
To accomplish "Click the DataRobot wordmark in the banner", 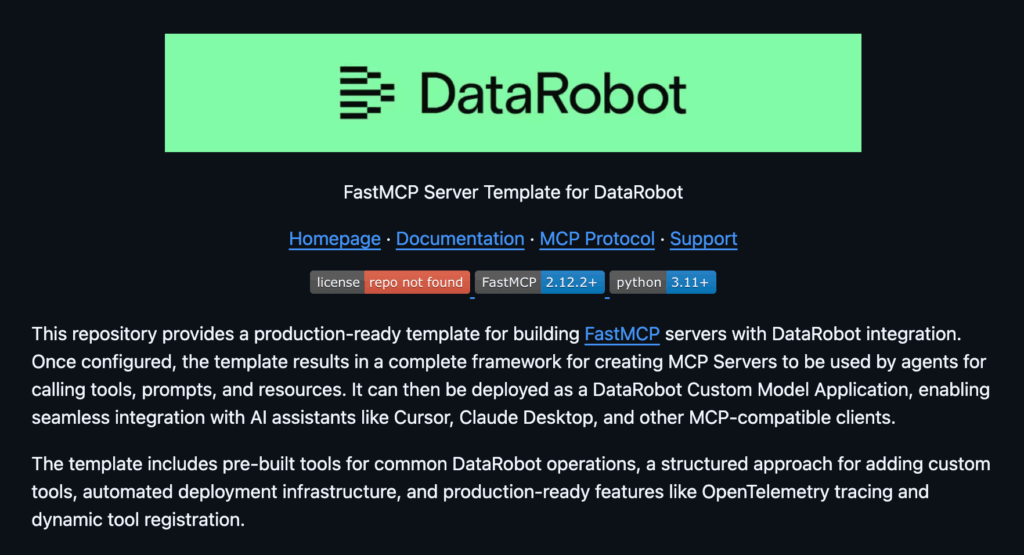I will 553,93.
